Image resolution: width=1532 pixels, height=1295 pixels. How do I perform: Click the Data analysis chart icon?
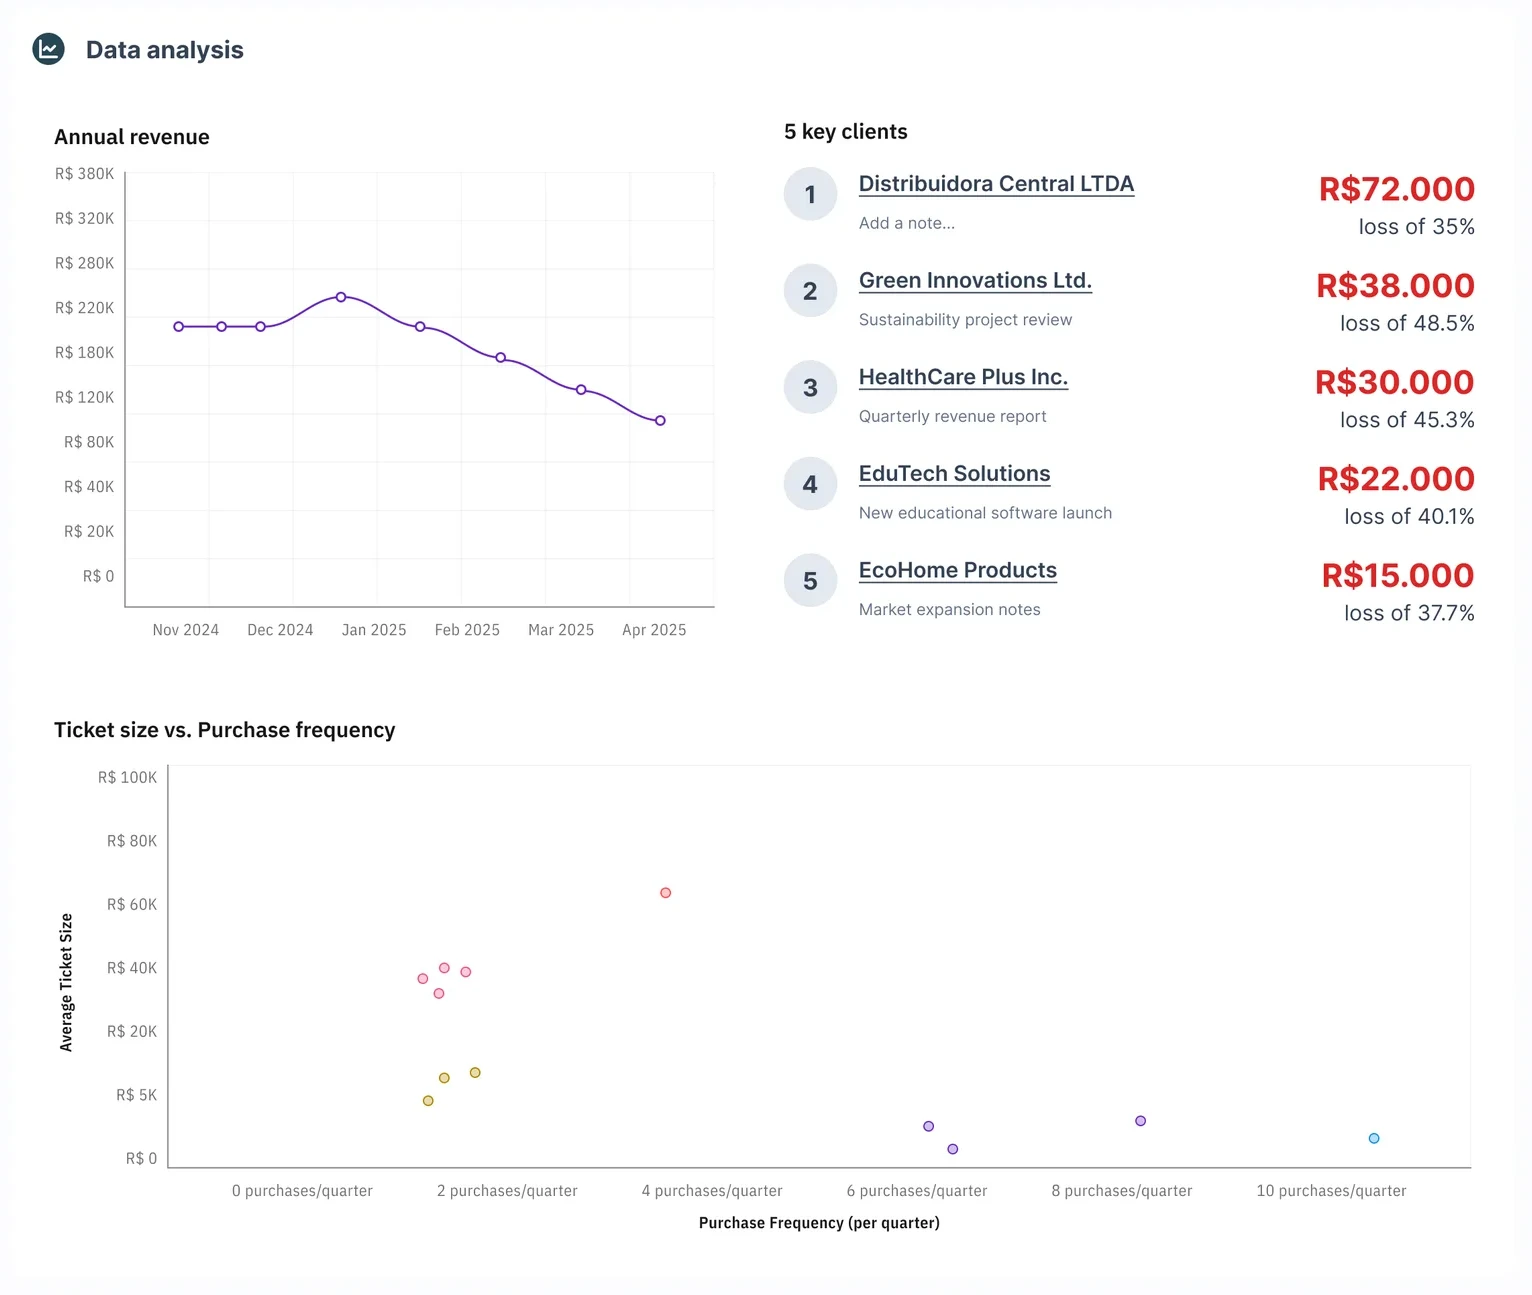48,49
